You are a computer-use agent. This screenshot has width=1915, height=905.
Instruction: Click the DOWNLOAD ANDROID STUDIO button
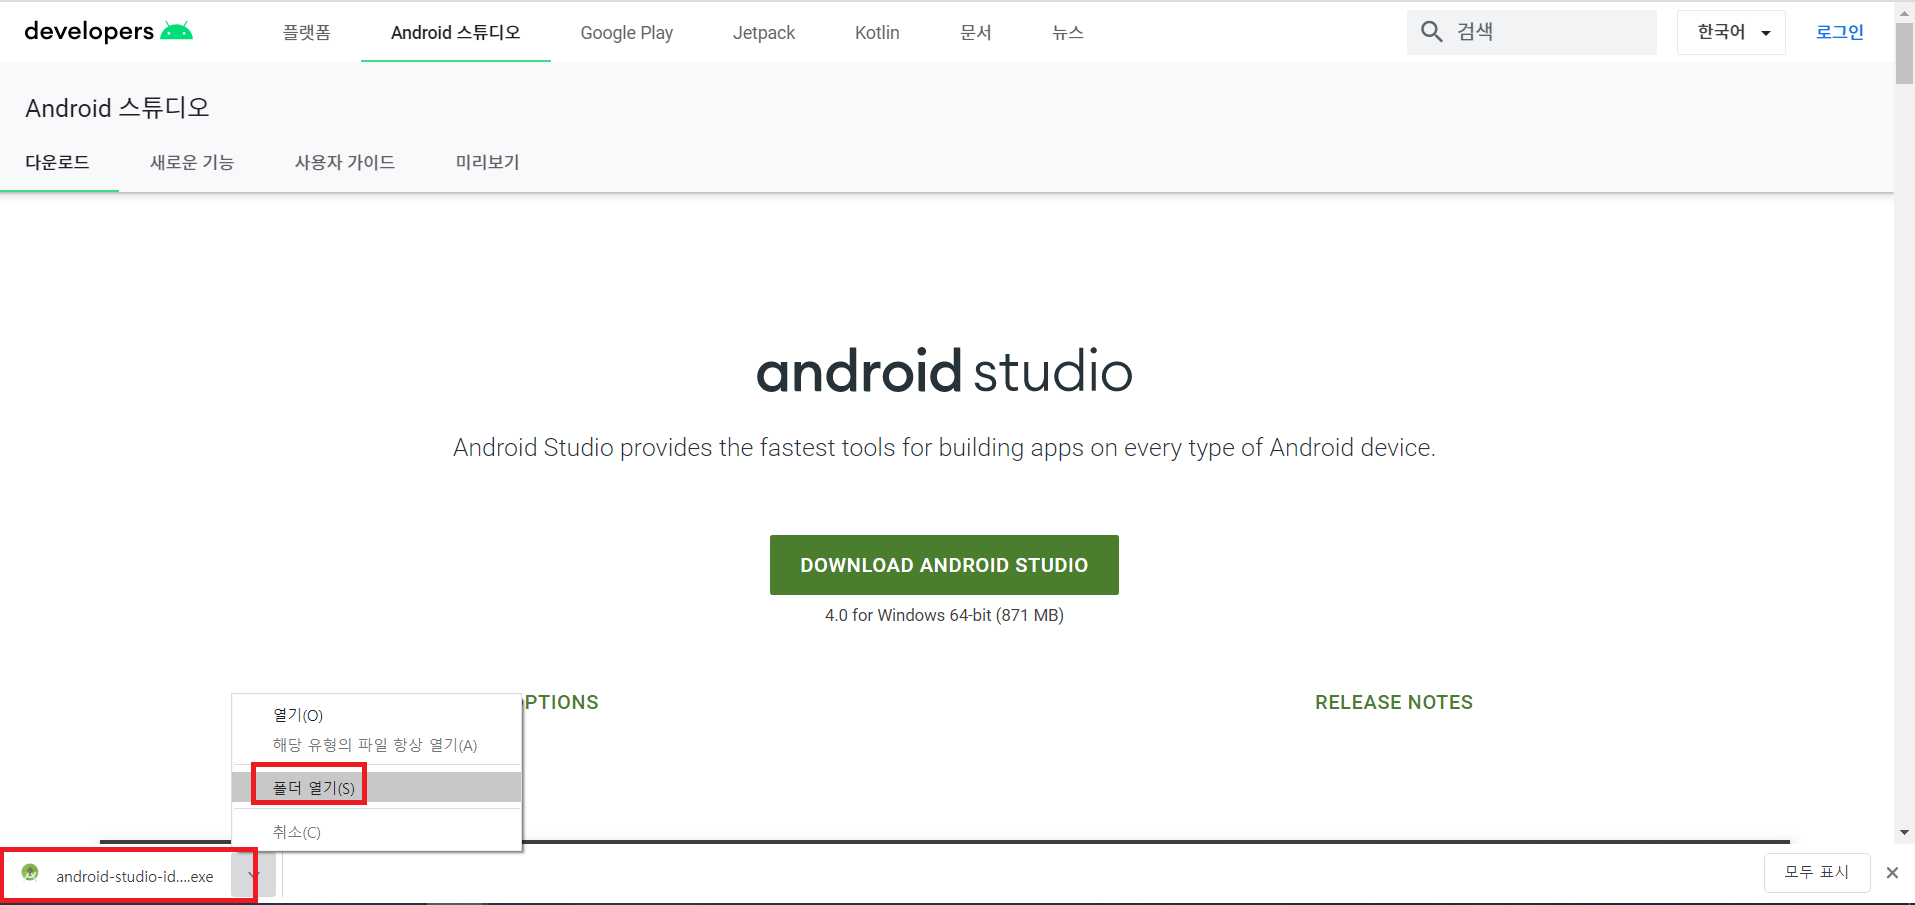(x=943, y=564)
